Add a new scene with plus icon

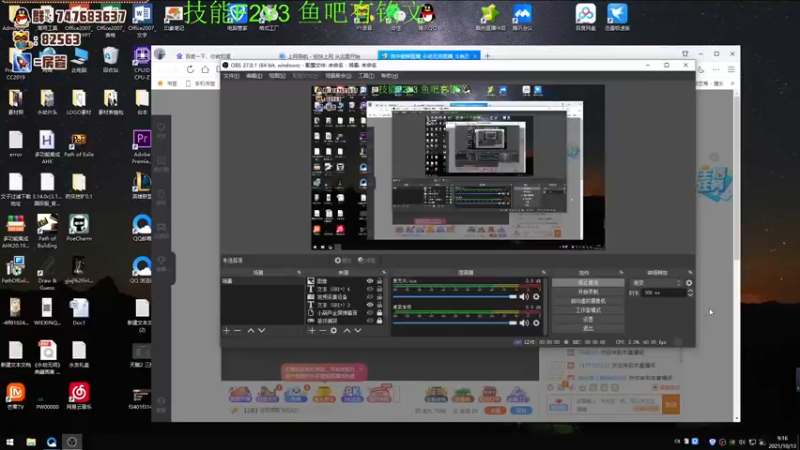(x=227, y=331)
